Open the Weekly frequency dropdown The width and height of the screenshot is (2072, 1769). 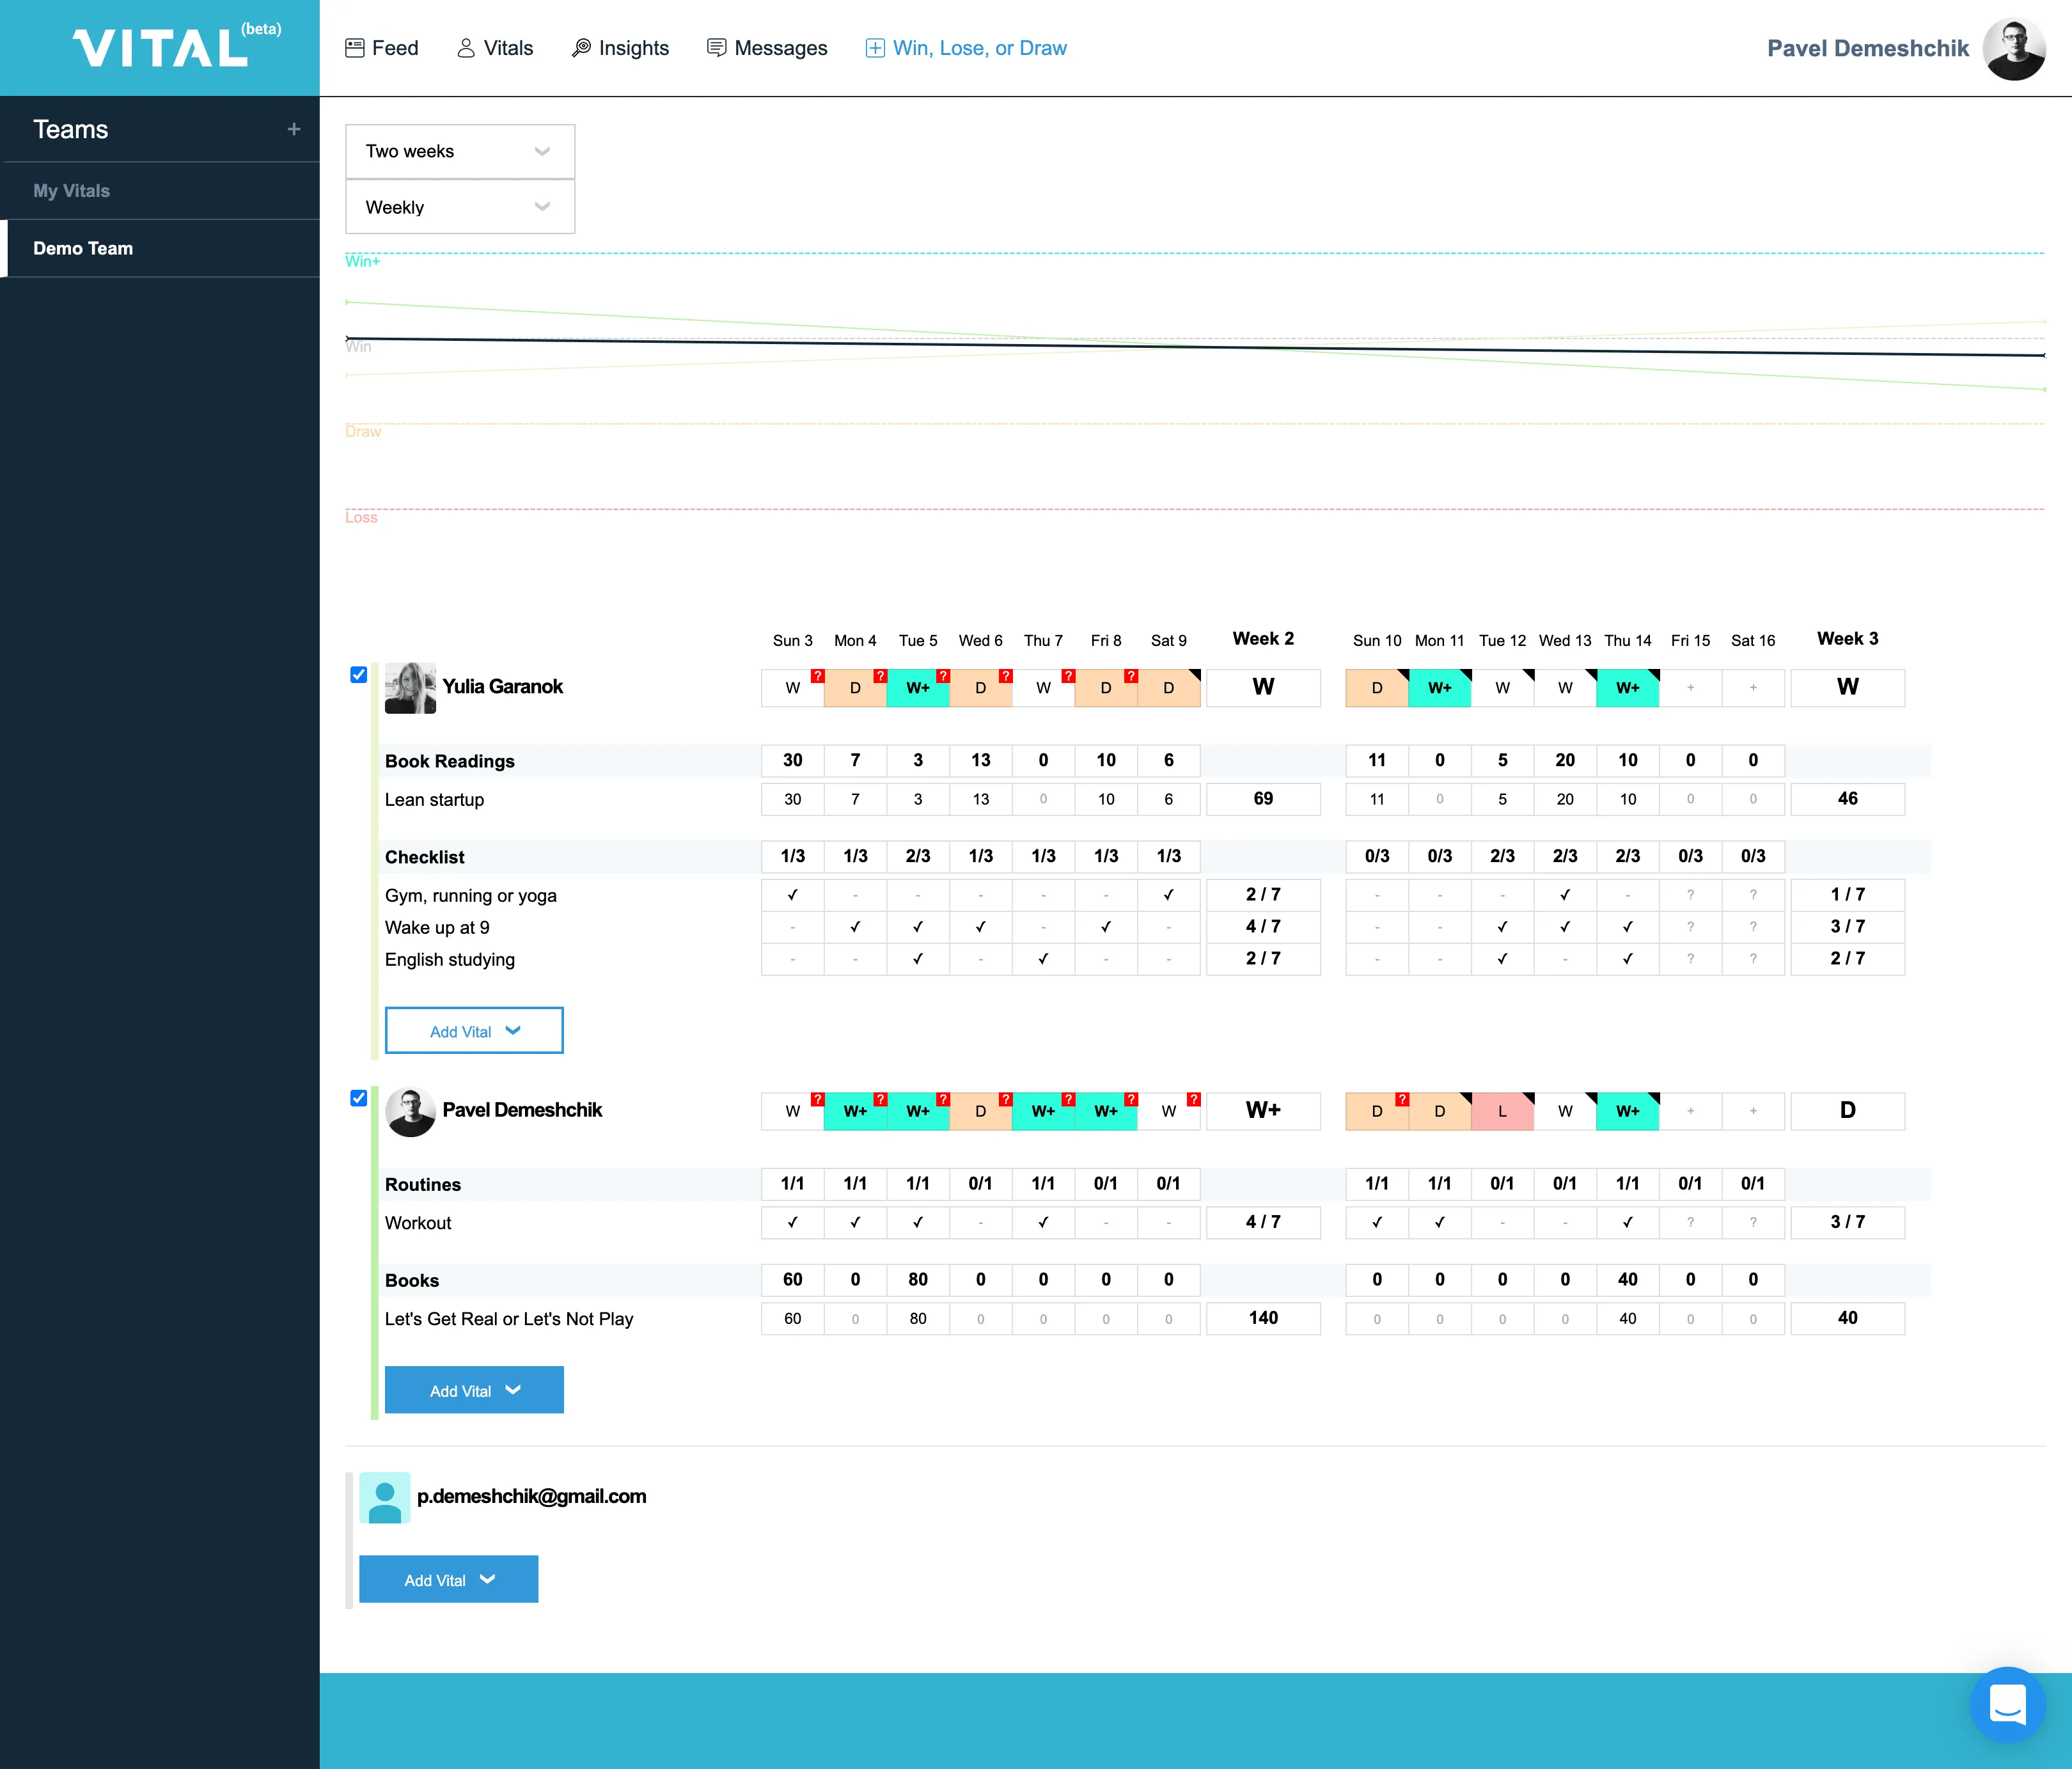point(459,207)
